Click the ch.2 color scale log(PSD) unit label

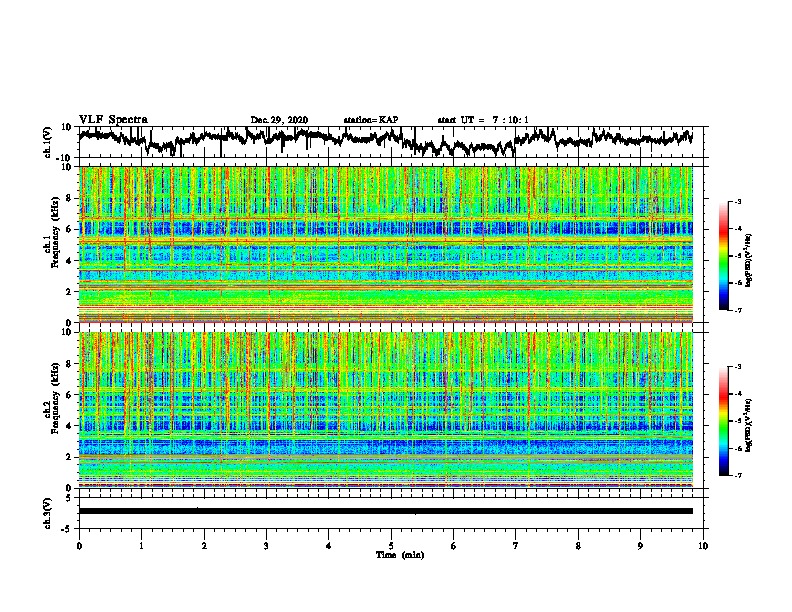tap(749, 425)
